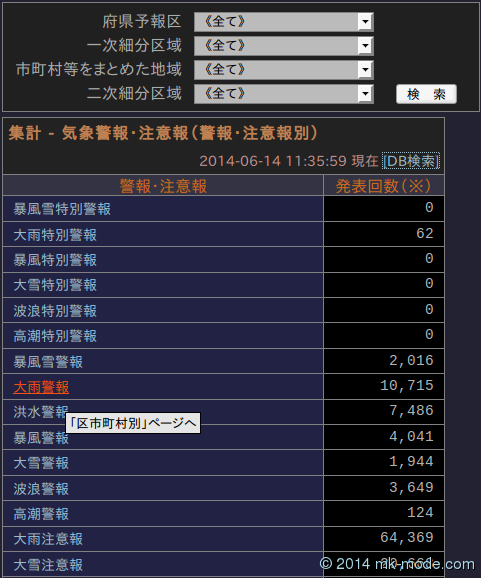The image size is (481, 578).
Task: Select the 波浪特別警報 row label
Action: coord(55,311)
